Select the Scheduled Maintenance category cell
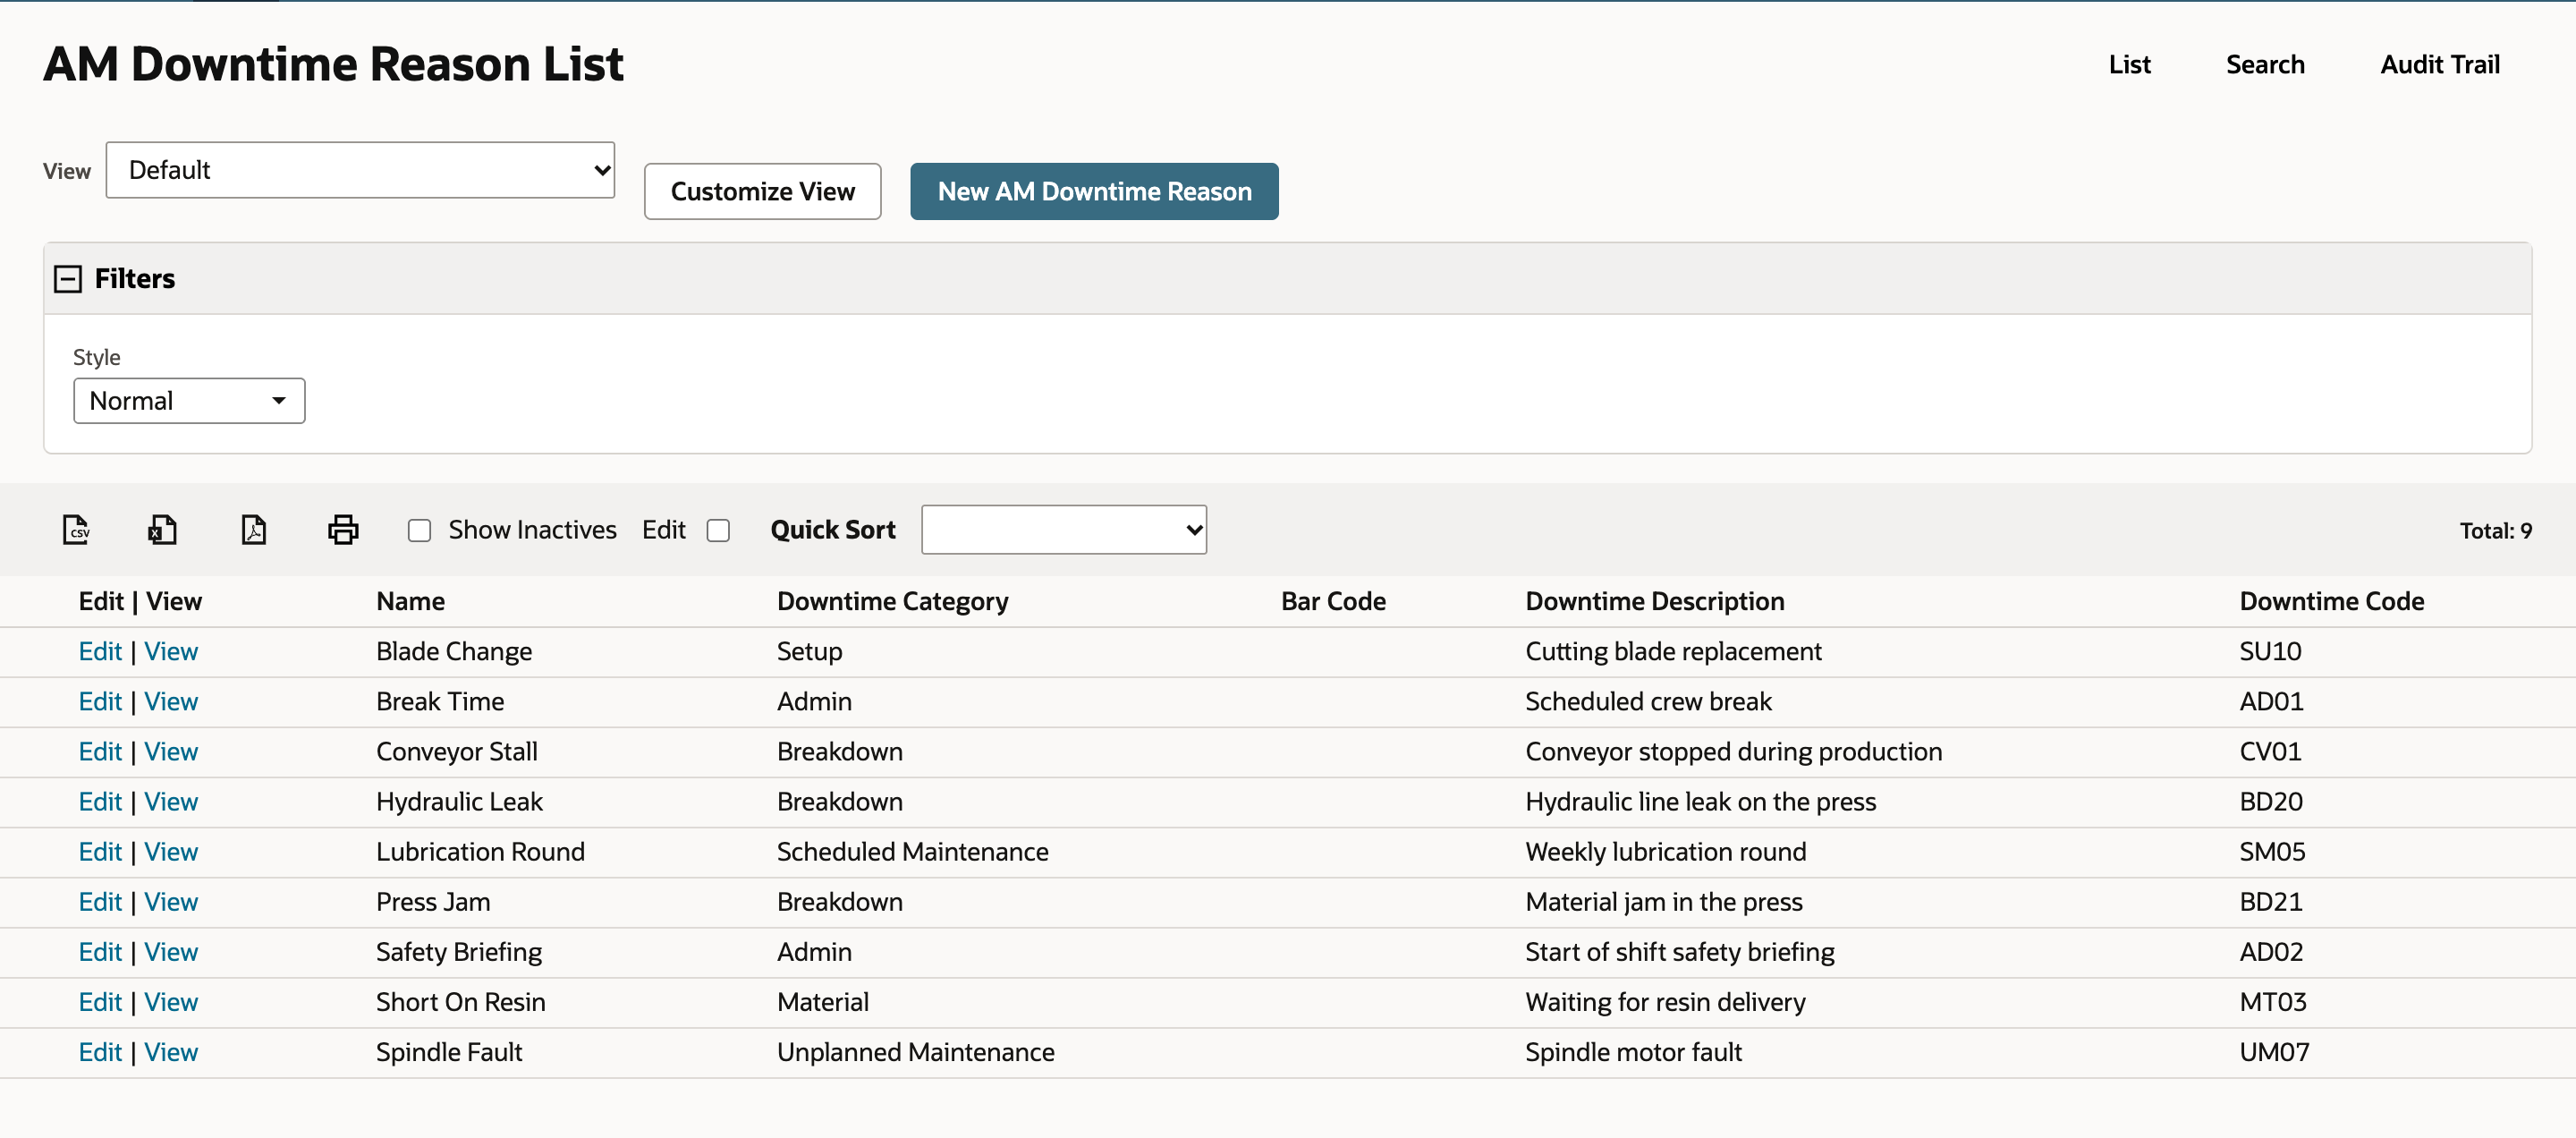Screen dimensions: 2576x1138 [912, 852]
